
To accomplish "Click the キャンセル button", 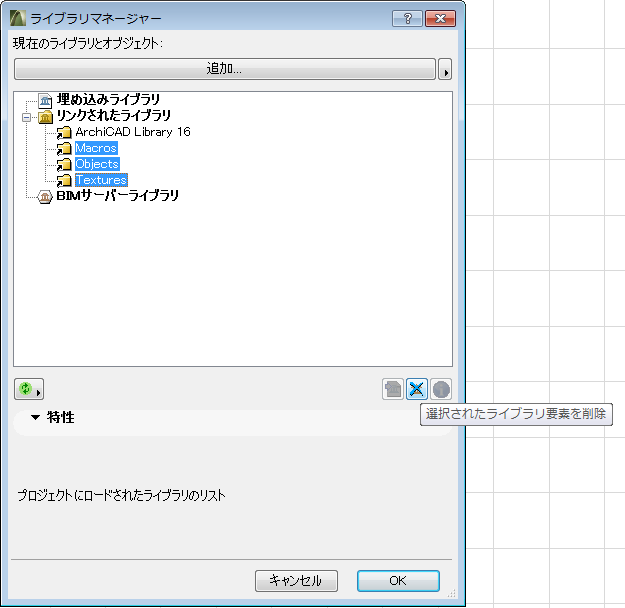I will (296, 581).
